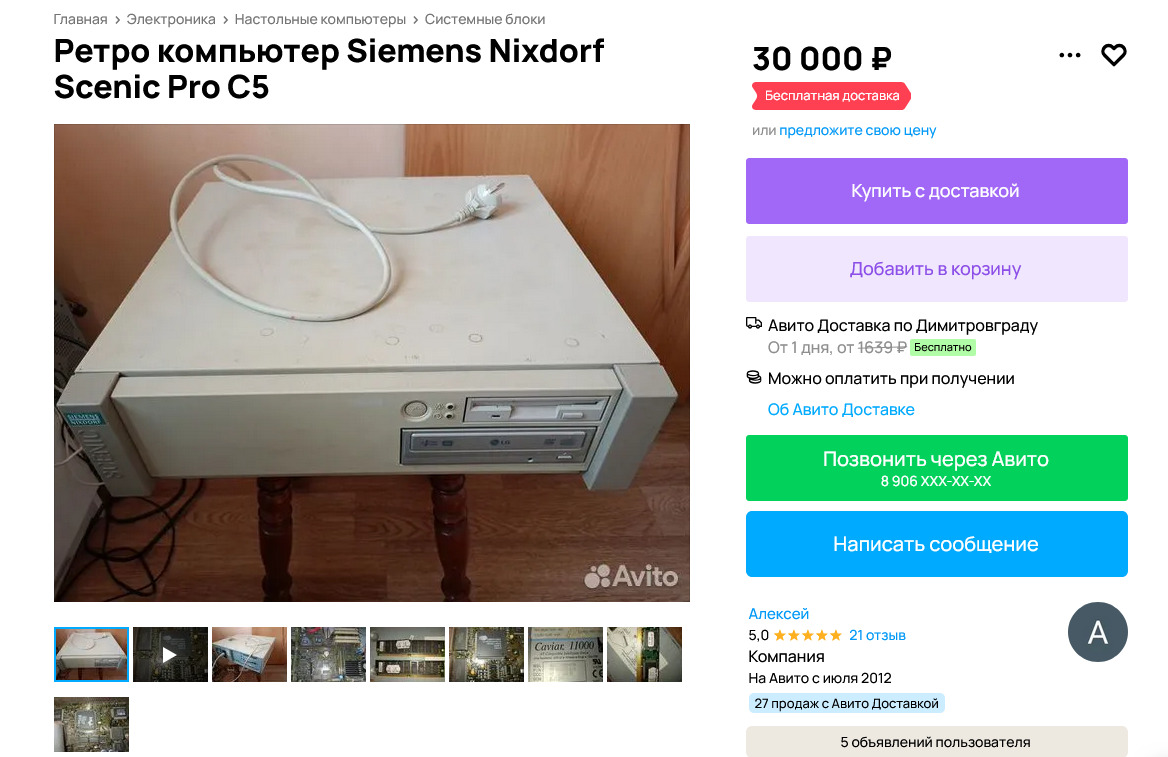Select the Caviar hard drive label thumbnail
The height and width of the screenshot is (757, 1168).
pyautogui.click(x=565, y=654)
